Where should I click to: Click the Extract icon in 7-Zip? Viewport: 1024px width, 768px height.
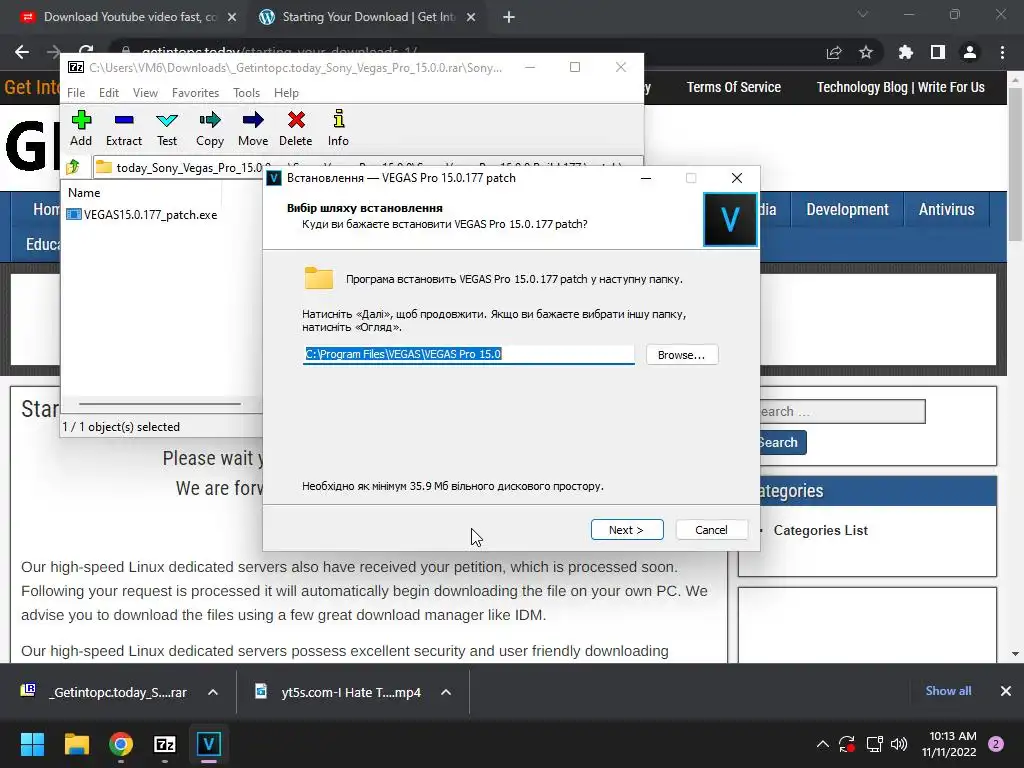pyautogui.click(x=123, y=128)
